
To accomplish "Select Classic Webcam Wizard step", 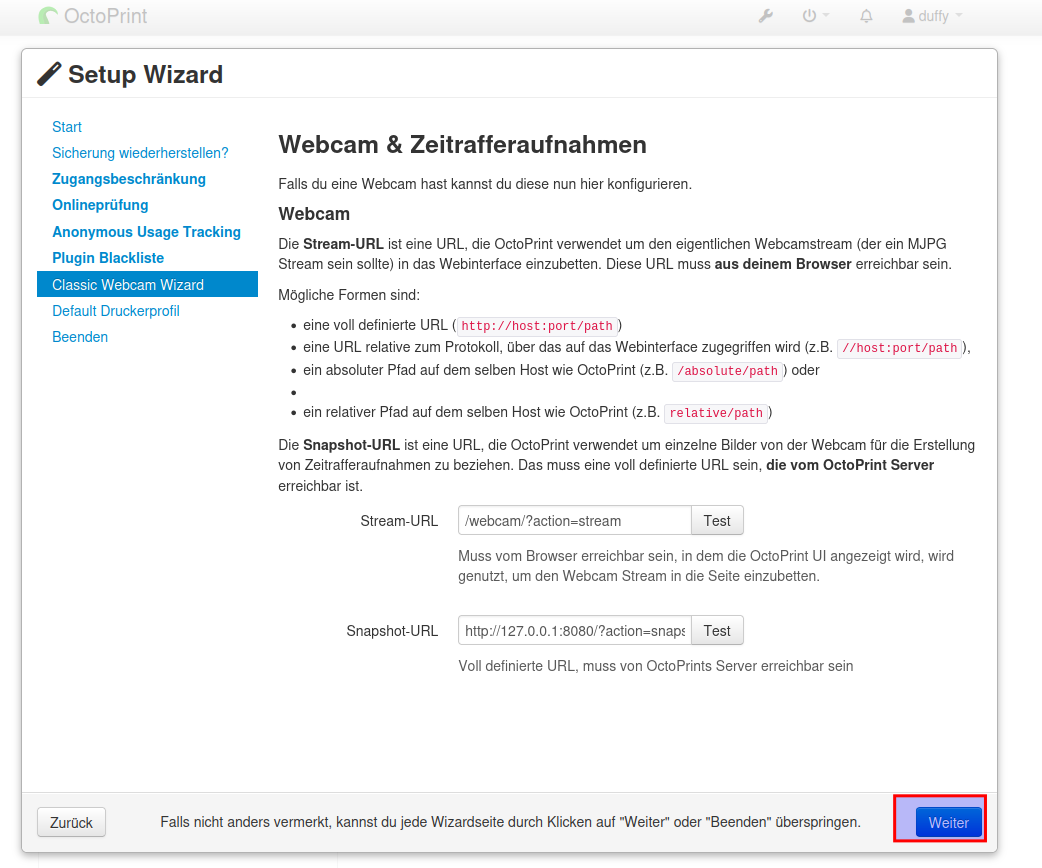I will click(128, 285).
